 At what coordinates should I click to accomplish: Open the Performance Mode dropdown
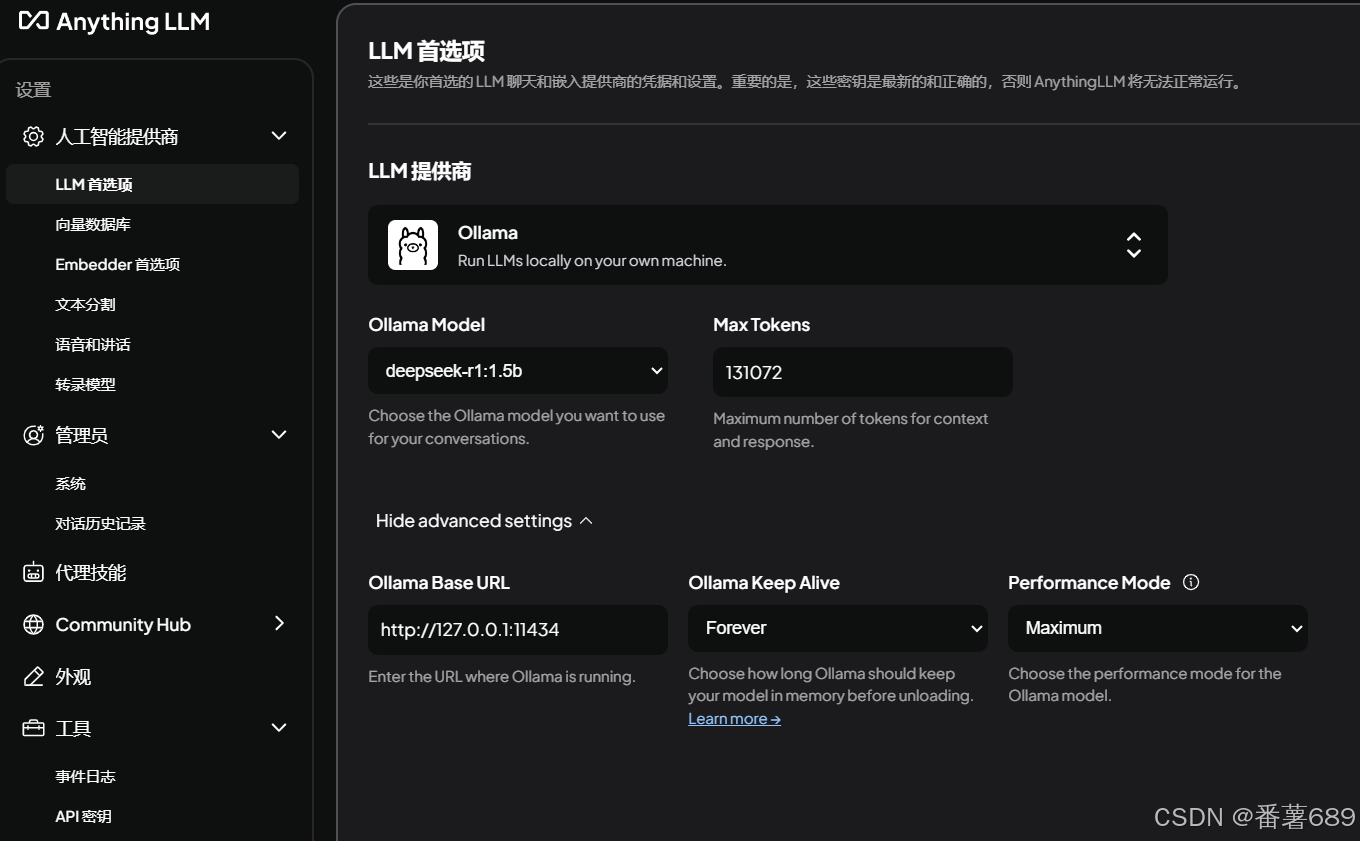tap(1158, 628)
